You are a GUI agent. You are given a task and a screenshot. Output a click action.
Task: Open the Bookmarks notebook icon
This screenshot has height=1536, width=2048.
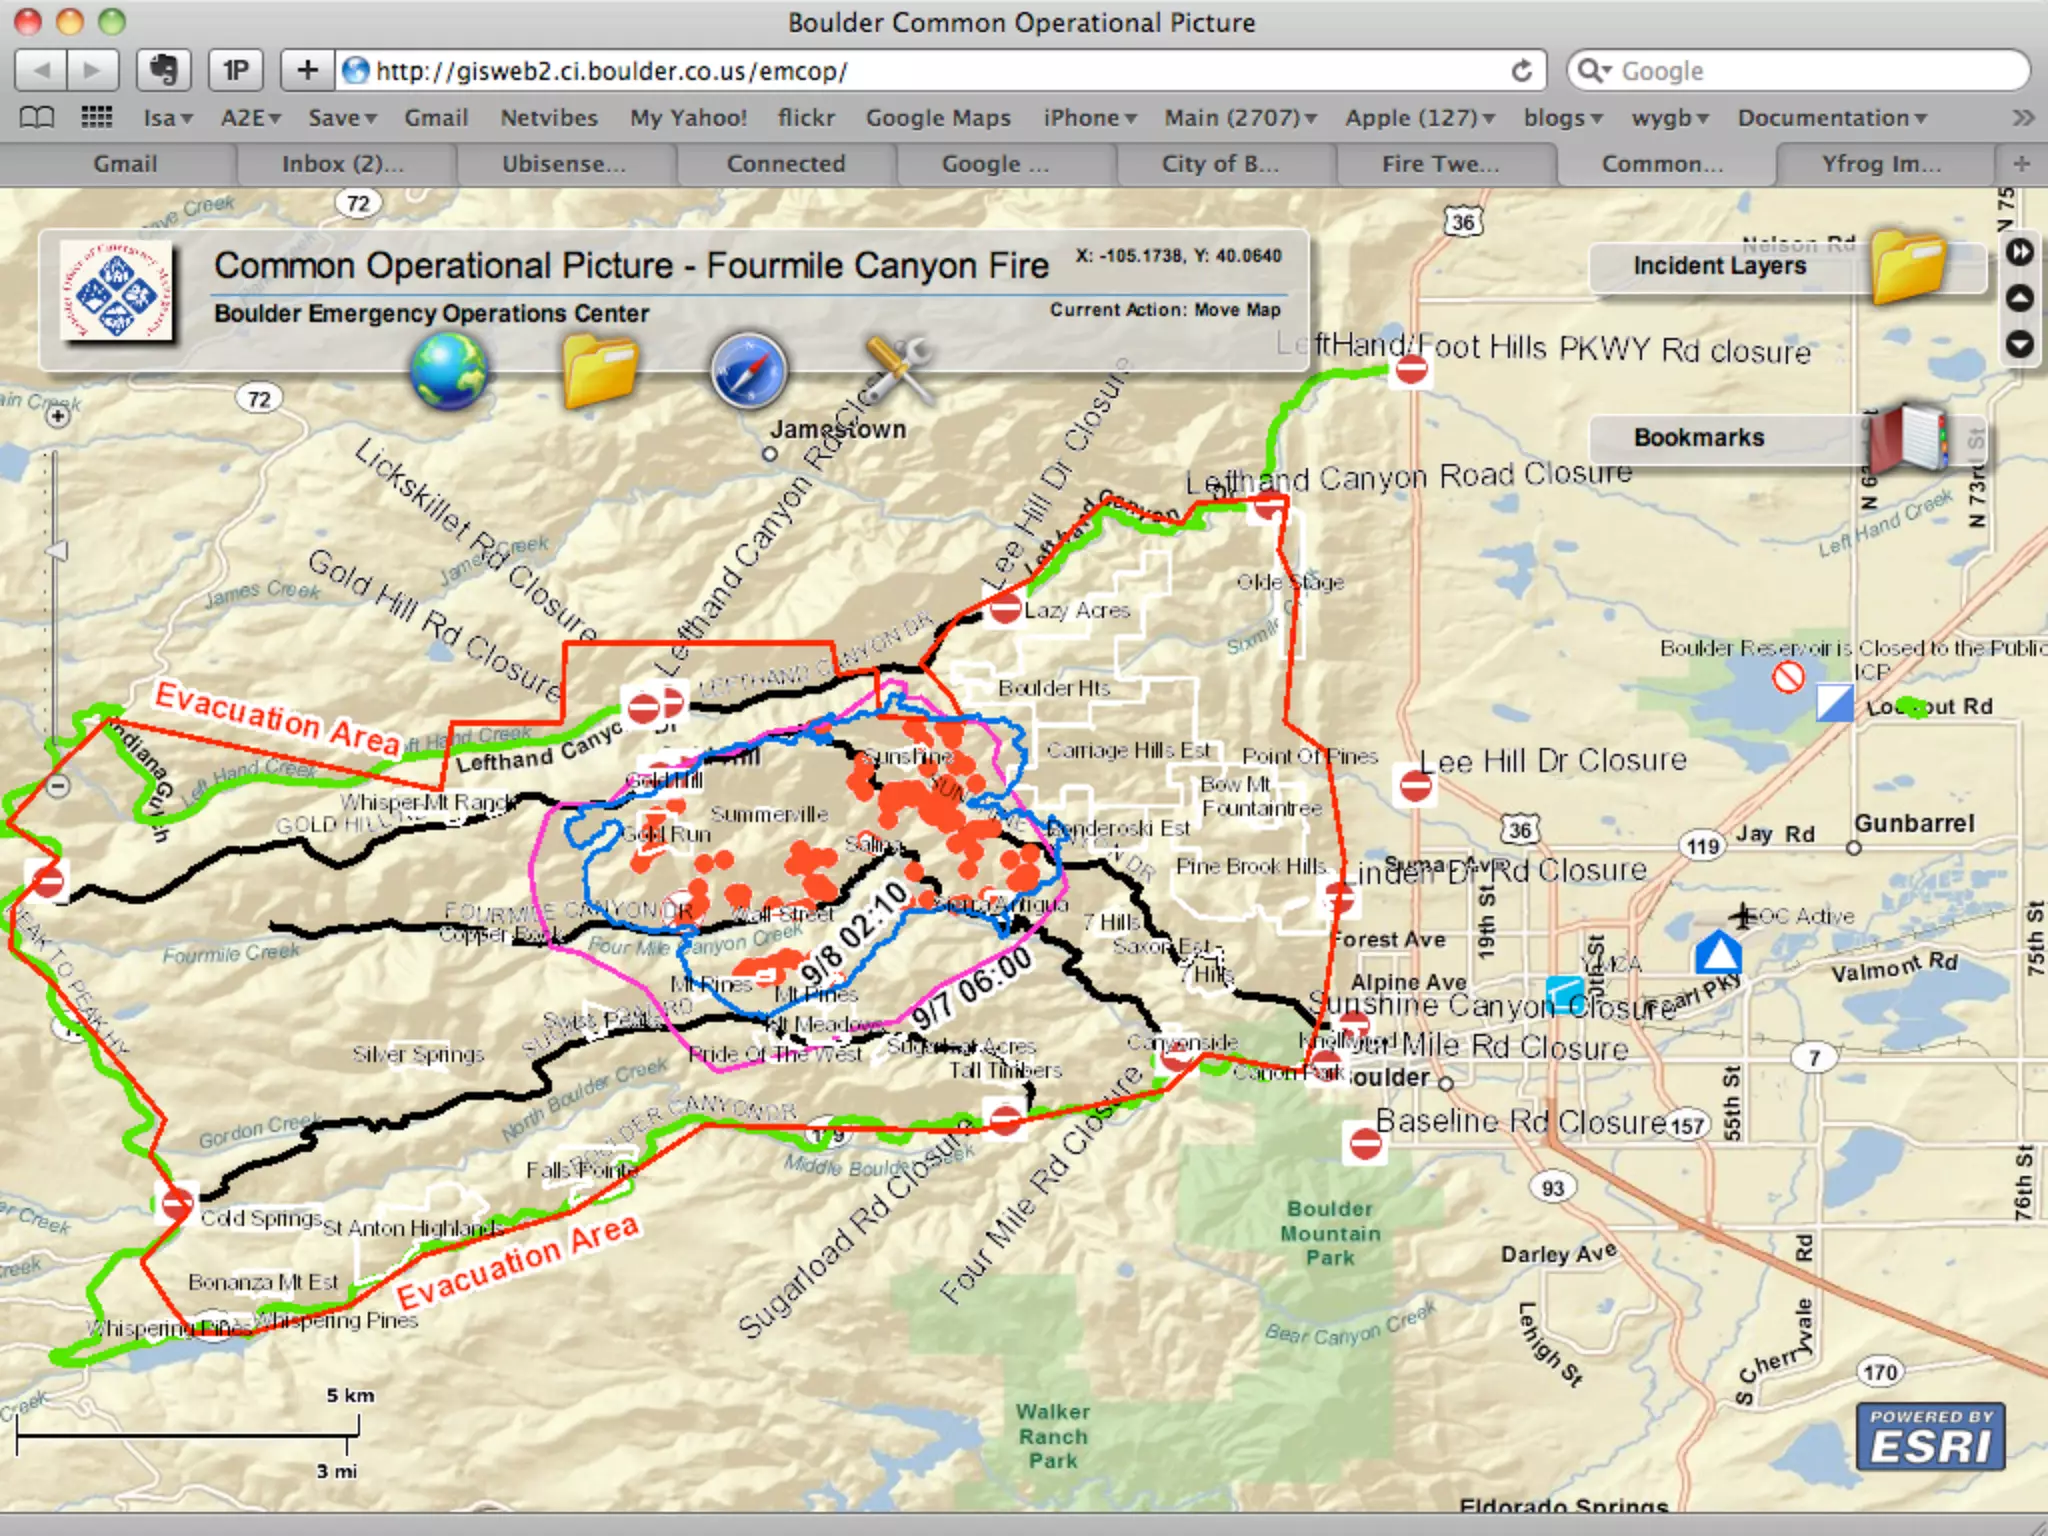pos(1908,438)
